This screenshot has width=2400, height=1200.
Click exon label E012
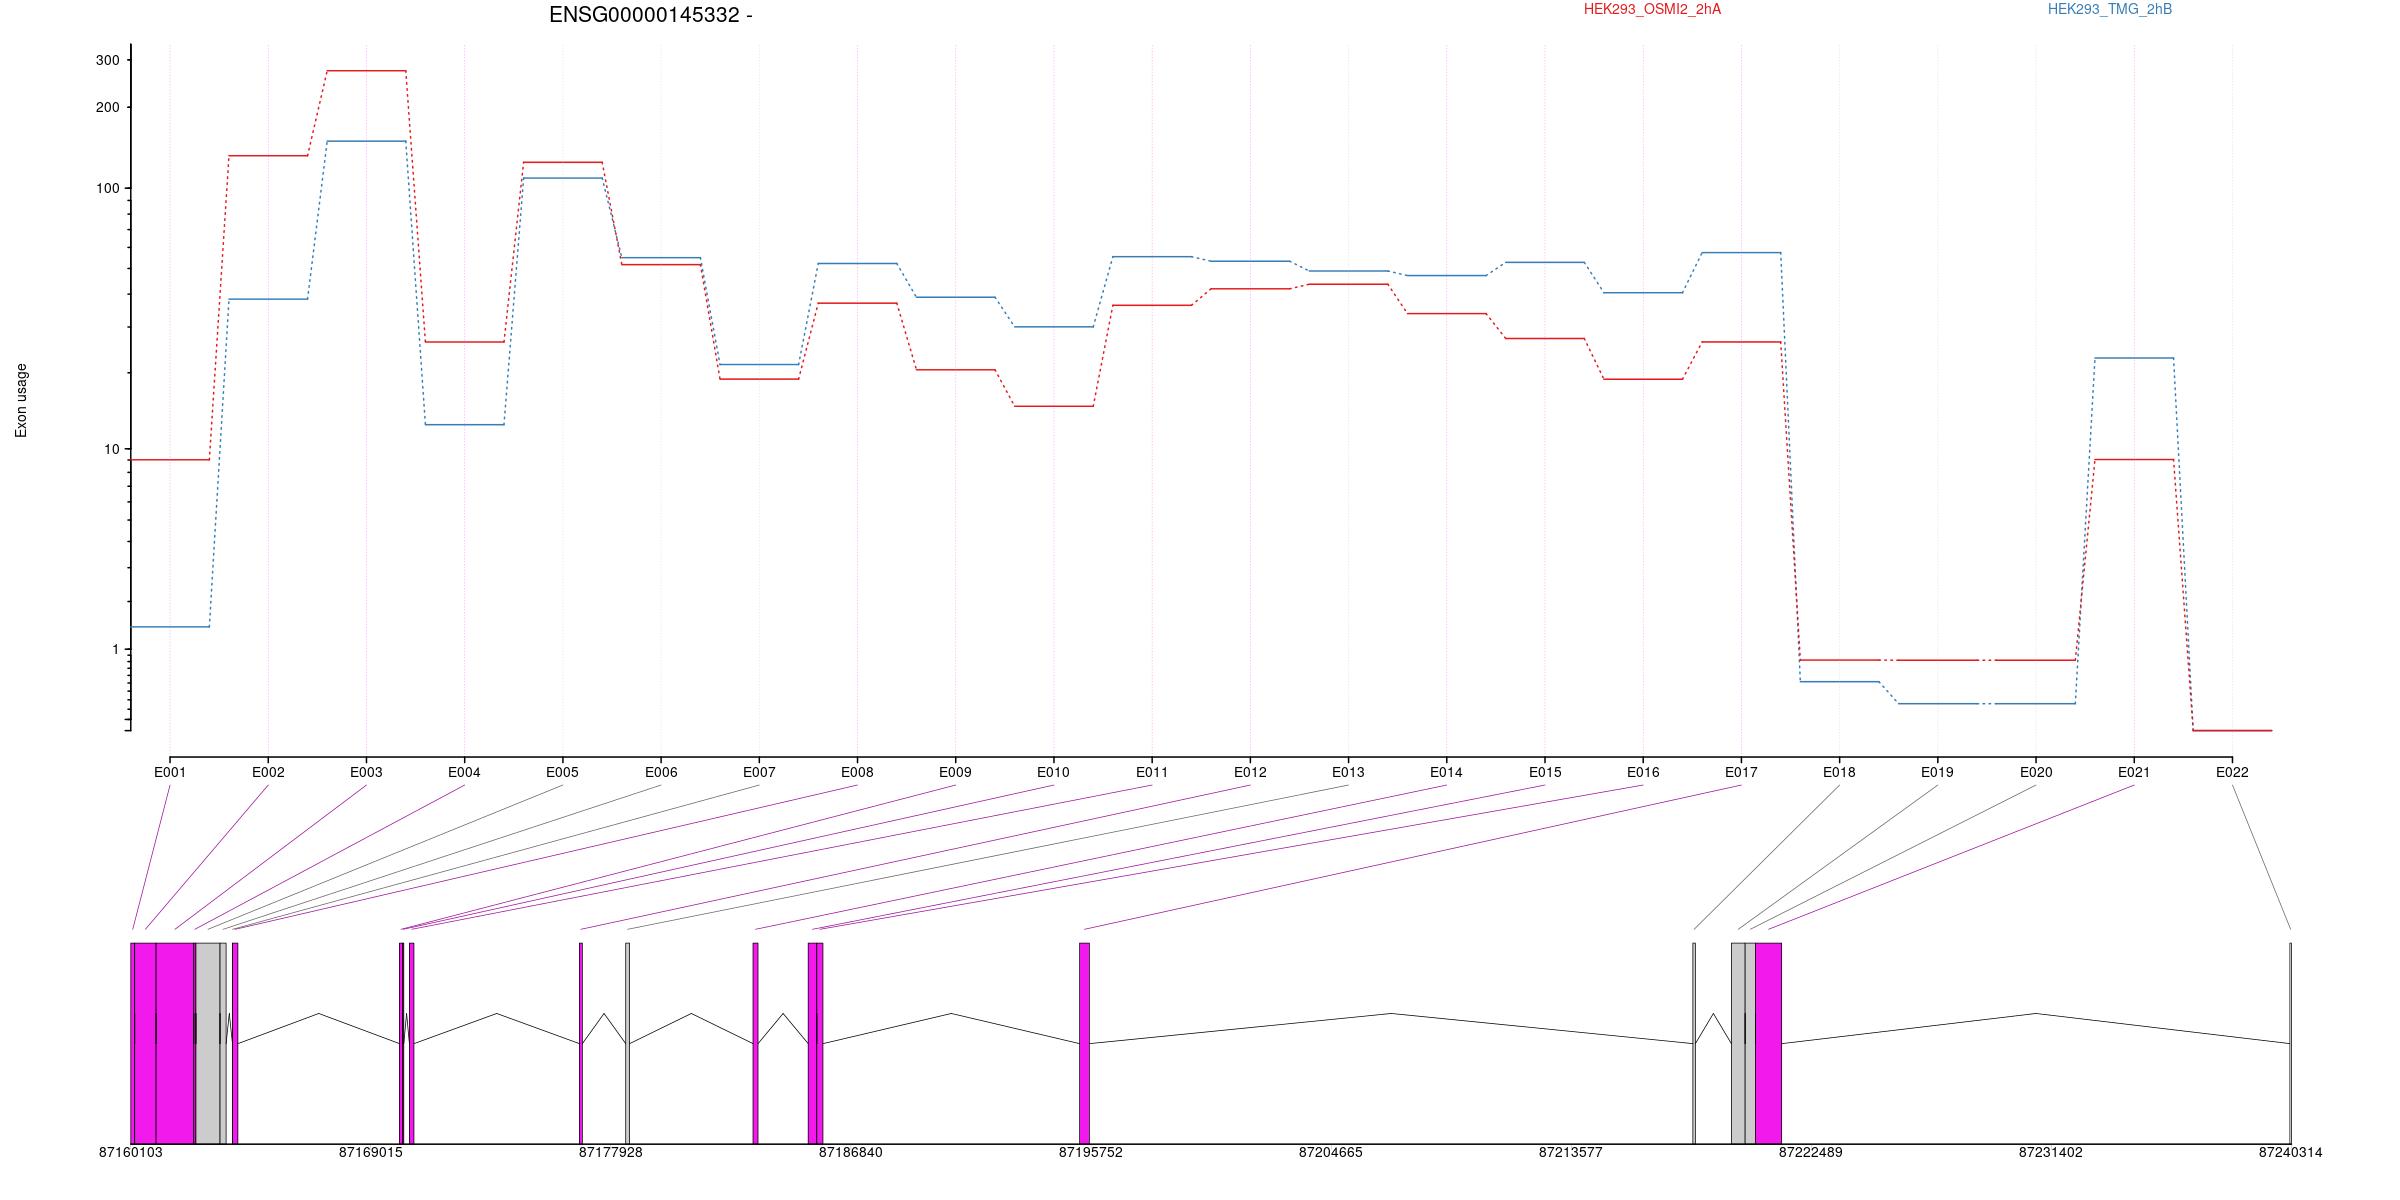point(1250,772)
